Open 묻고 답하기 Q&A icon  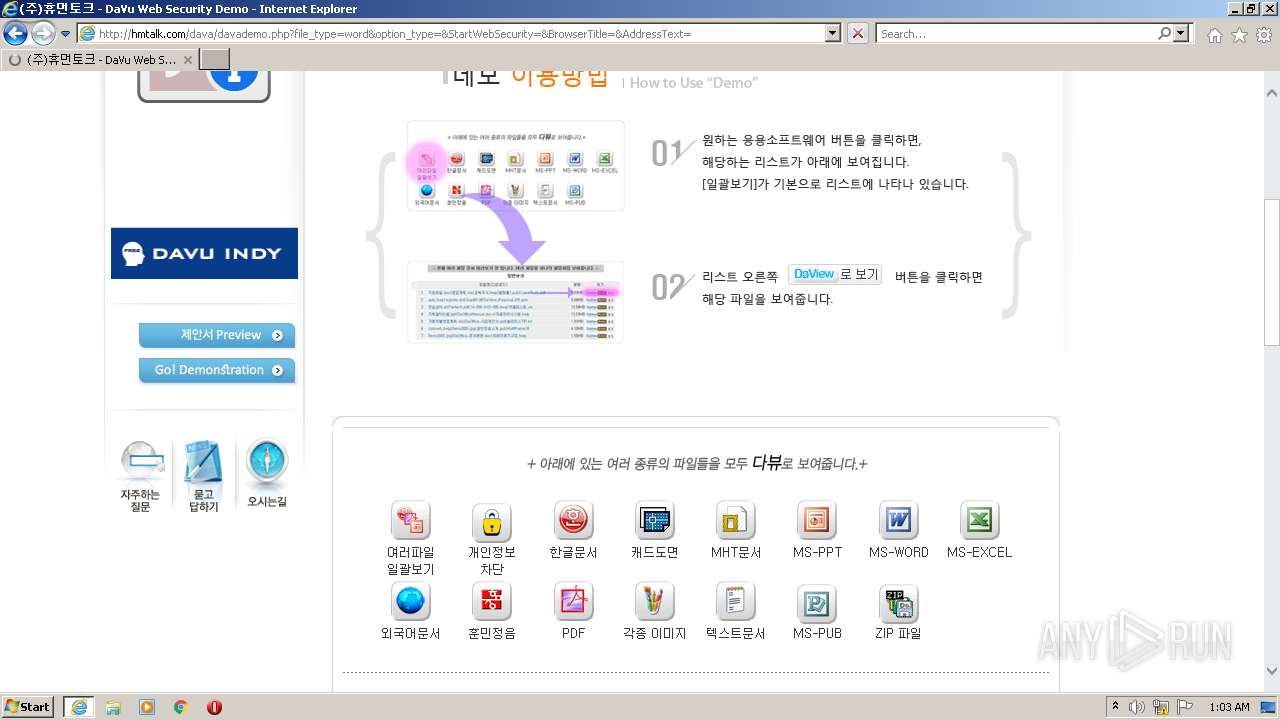coord(203,476)
